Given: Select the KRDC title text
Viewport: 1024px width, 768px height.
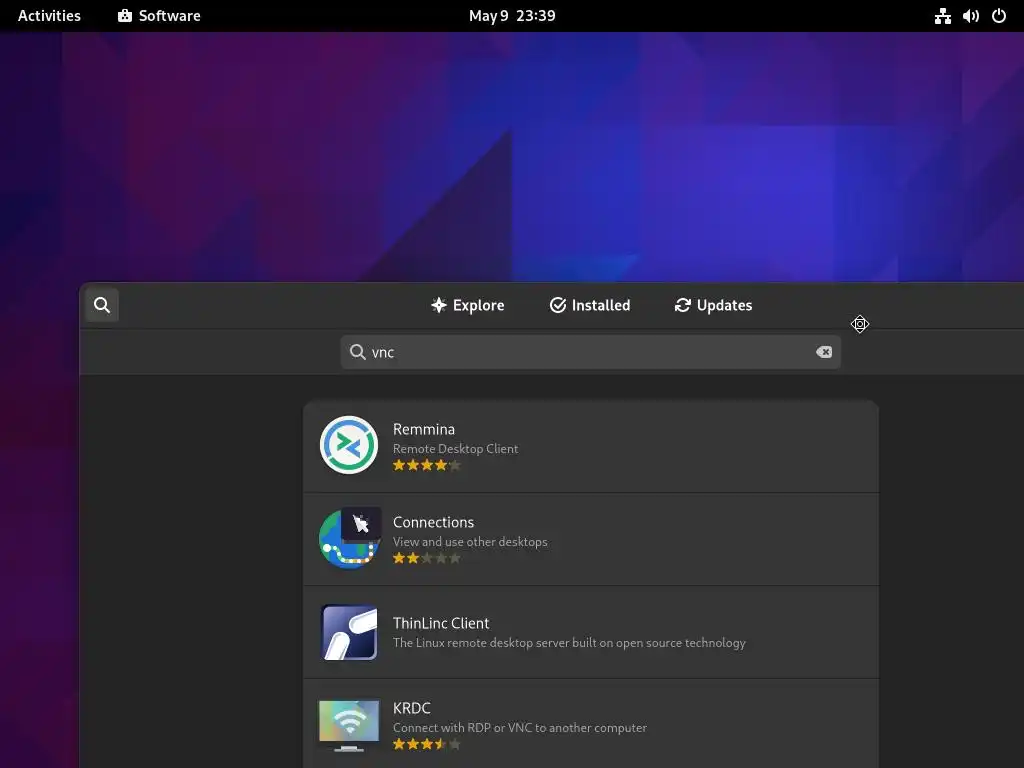Looking at the screenshot, I should point(411,708).
